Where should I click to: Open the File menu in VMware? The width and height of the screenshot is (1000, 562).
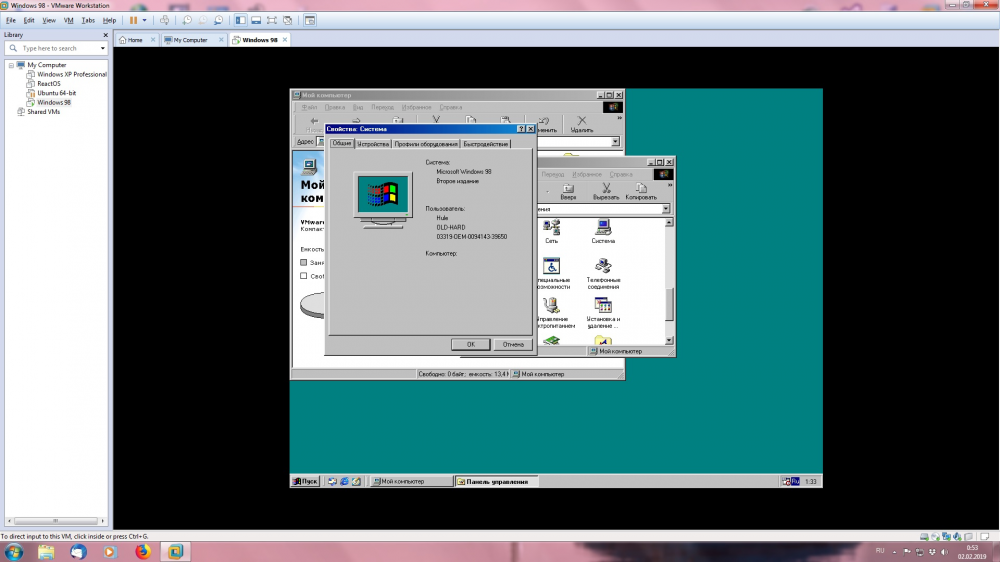click(11, 20)
